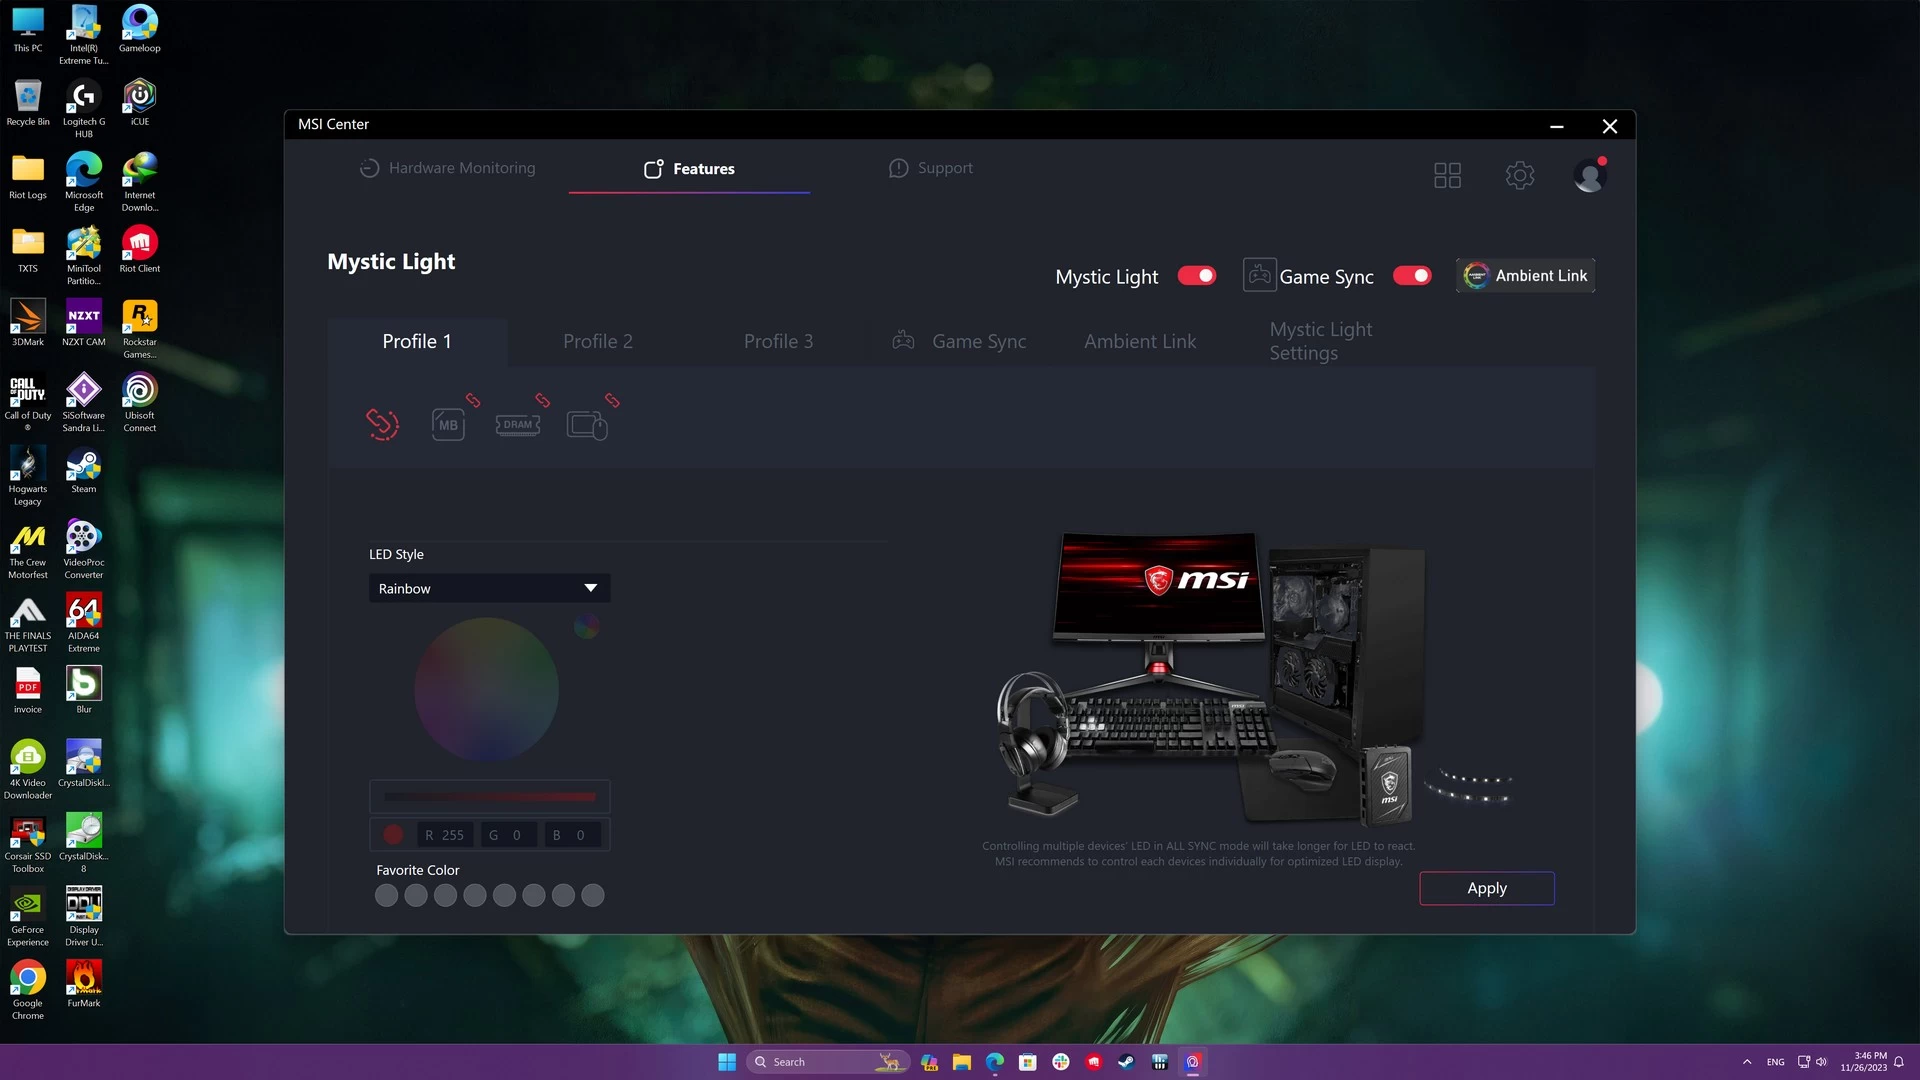Click the Apply button
Screen dimensions: 1920x1080
tap(1487, 888)
